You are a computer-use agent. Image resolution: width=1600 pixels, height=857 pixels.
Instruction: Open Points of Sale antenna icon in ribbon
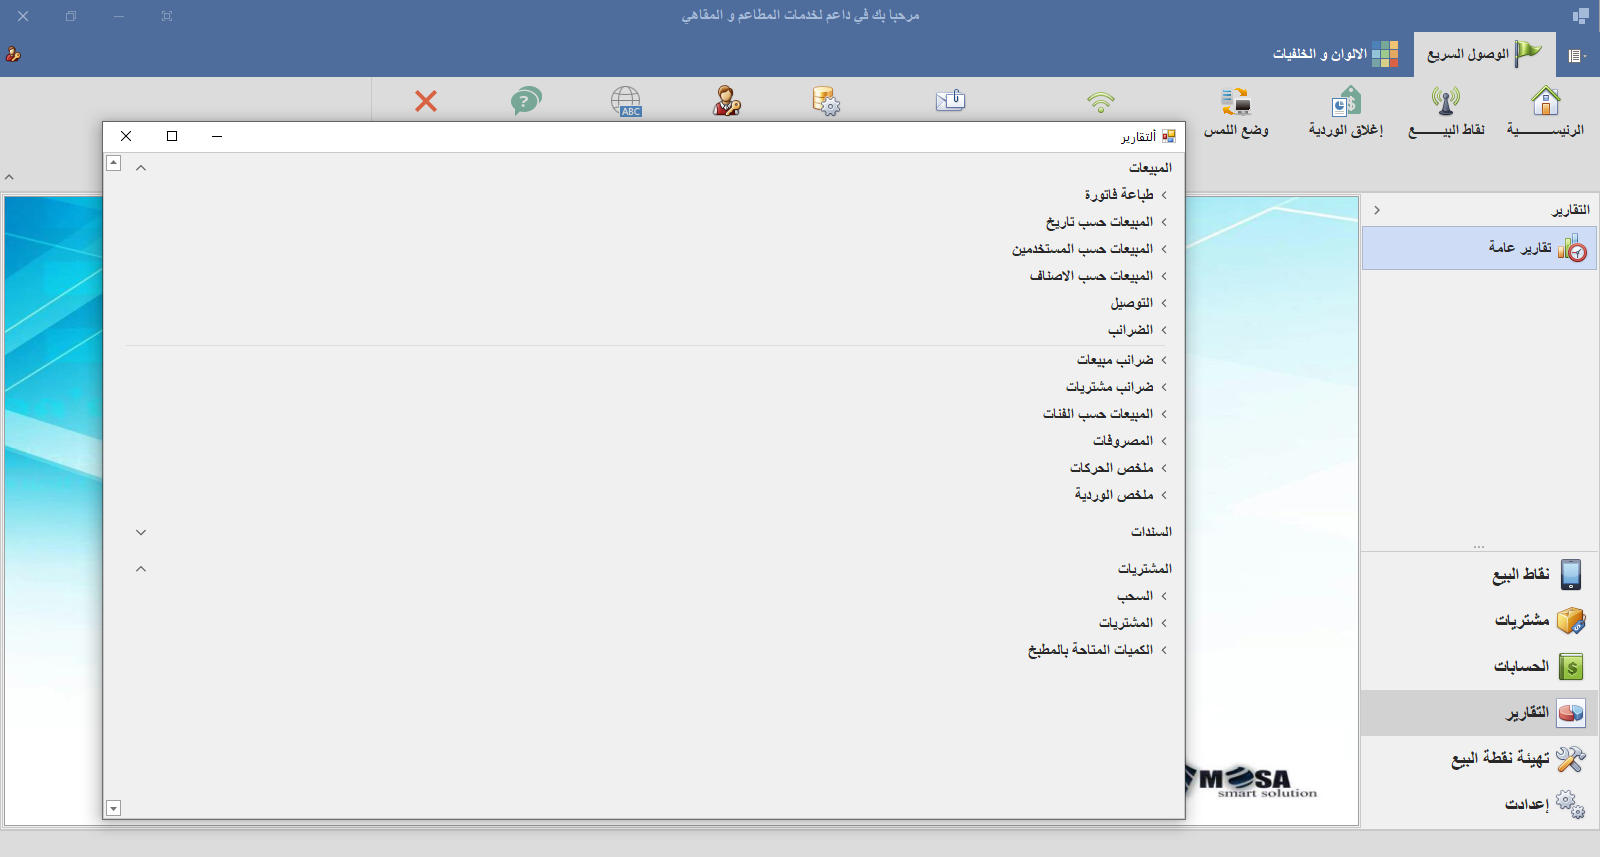[1446, 101]
